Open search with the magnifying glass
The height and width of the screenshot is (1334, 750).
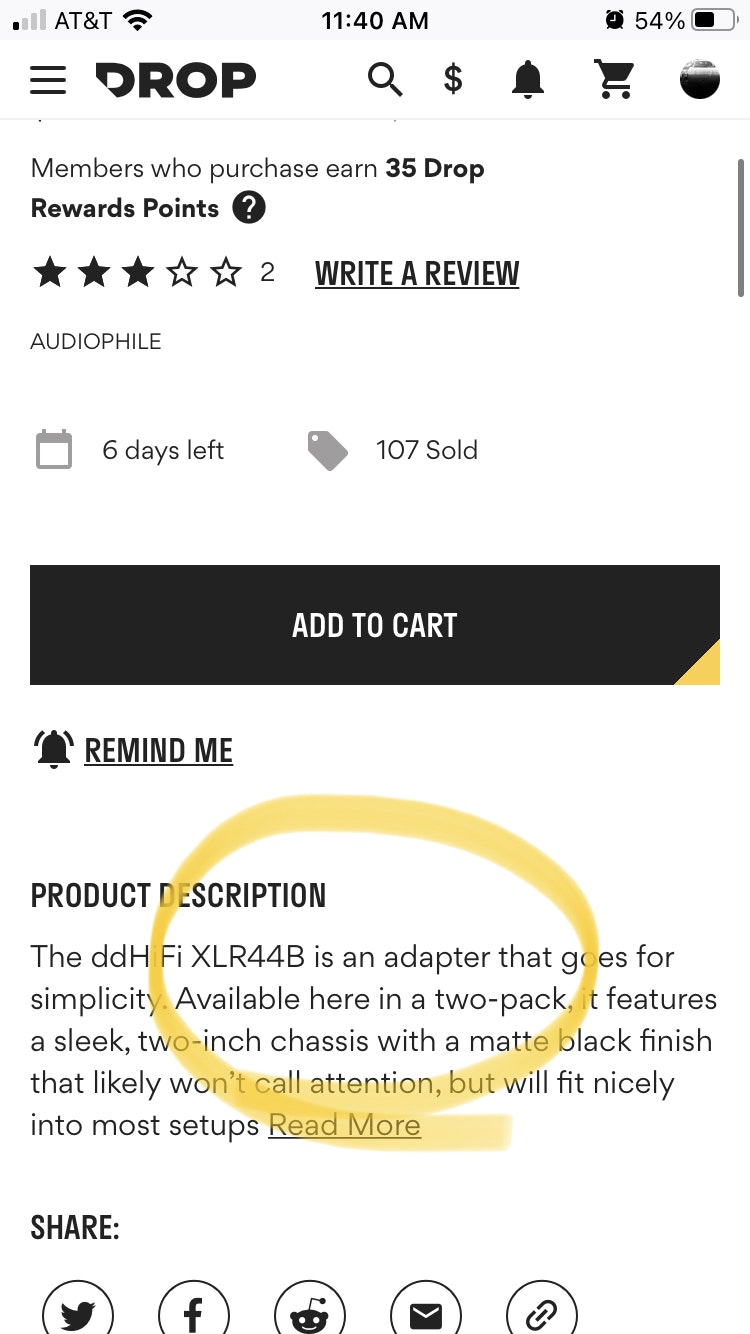point(385,79)
